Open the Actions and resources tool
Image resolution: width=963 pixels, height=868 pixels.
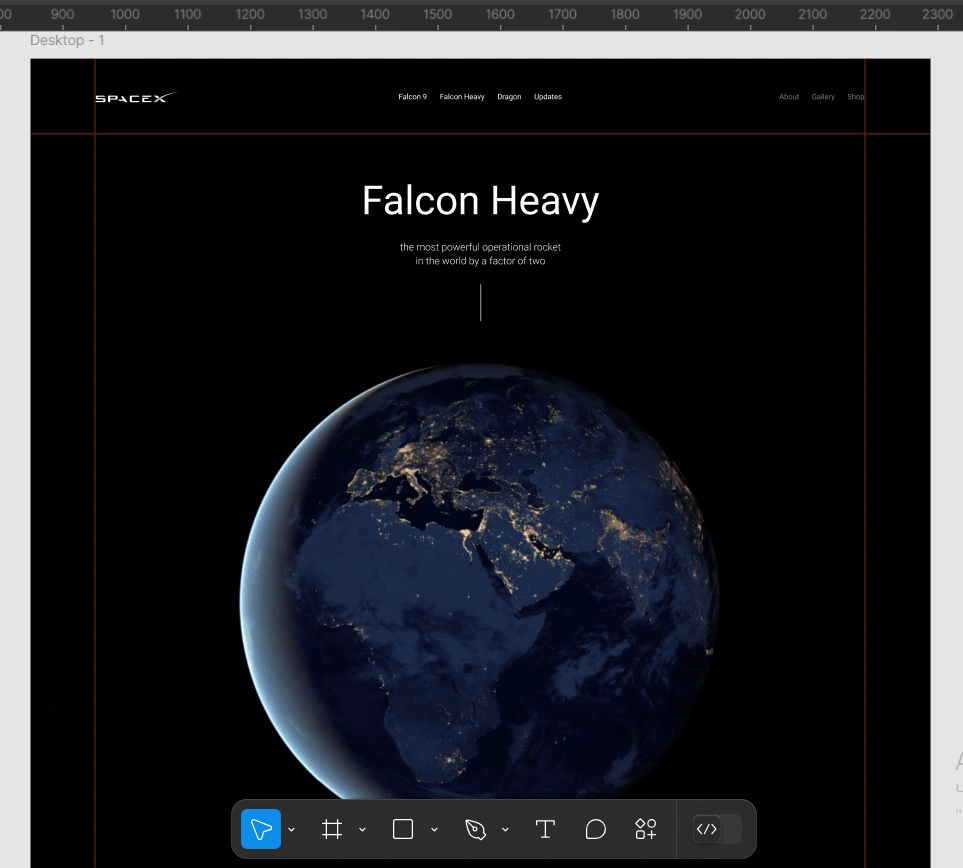645,829
